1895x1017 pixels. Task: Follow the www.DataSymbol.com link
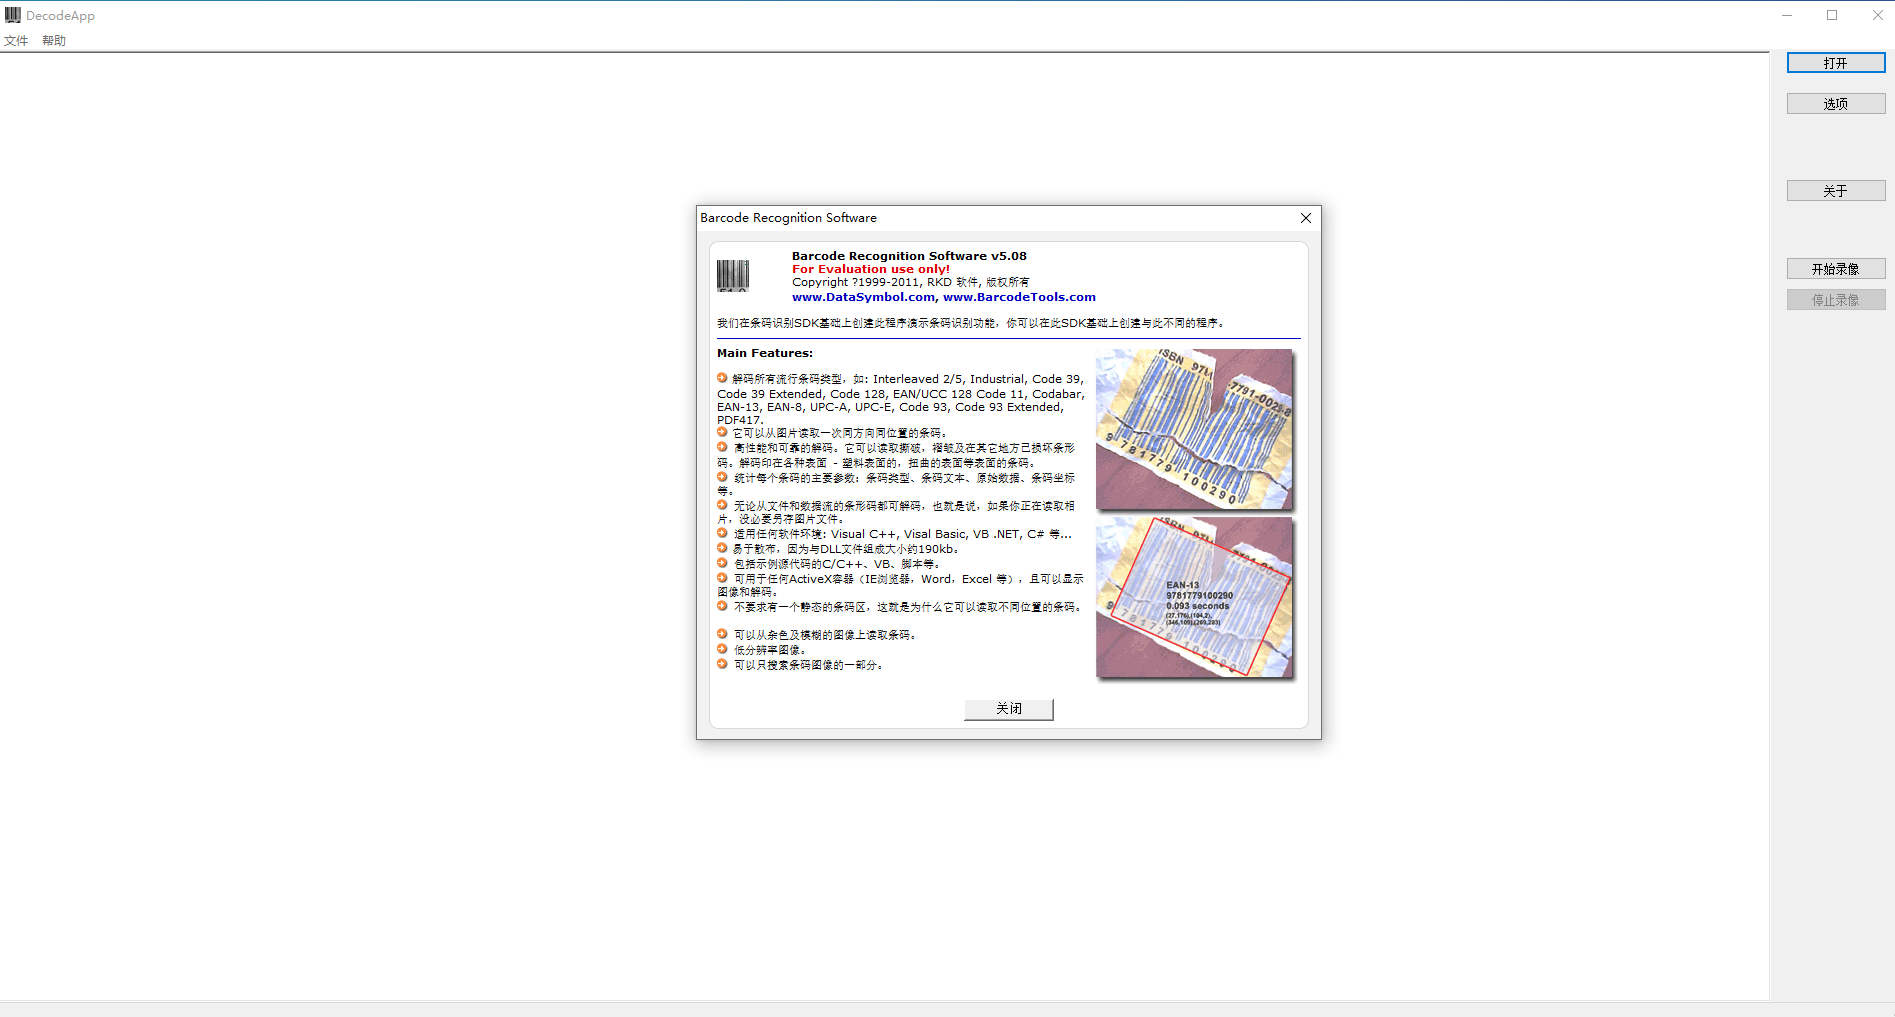(x=863, y=297)
